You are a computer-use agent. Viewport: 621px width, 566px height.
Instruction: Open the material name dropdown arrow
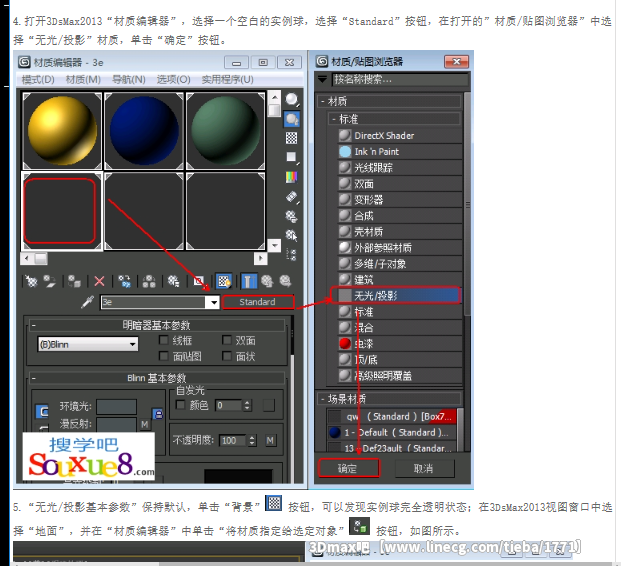pos(213,302)
